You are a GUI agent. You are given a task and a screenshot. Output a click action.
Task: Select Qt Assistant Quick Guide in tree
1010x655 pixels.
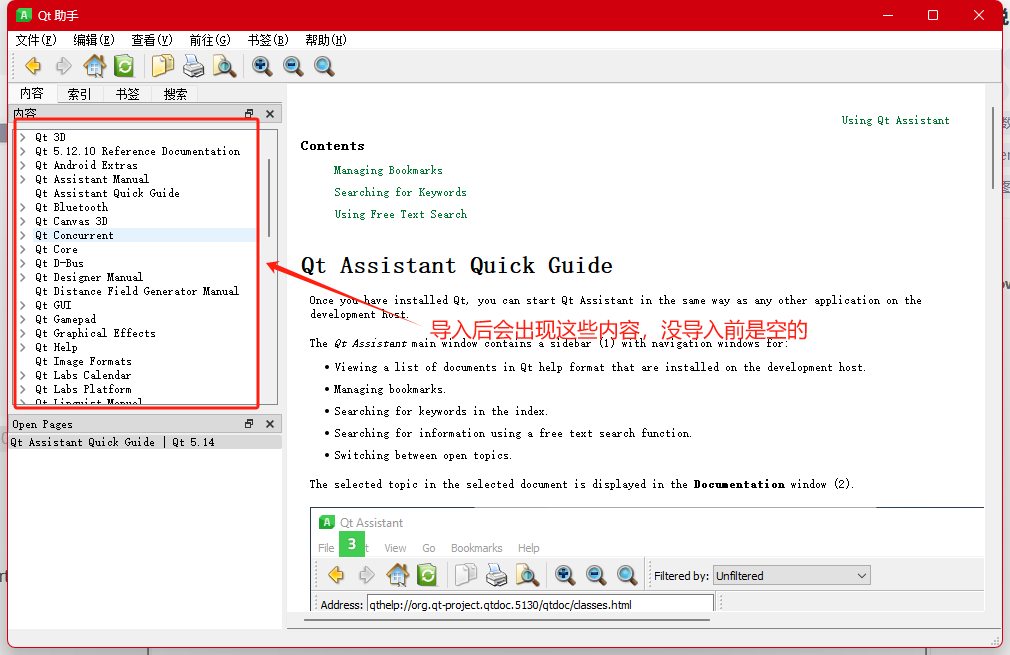107,193
